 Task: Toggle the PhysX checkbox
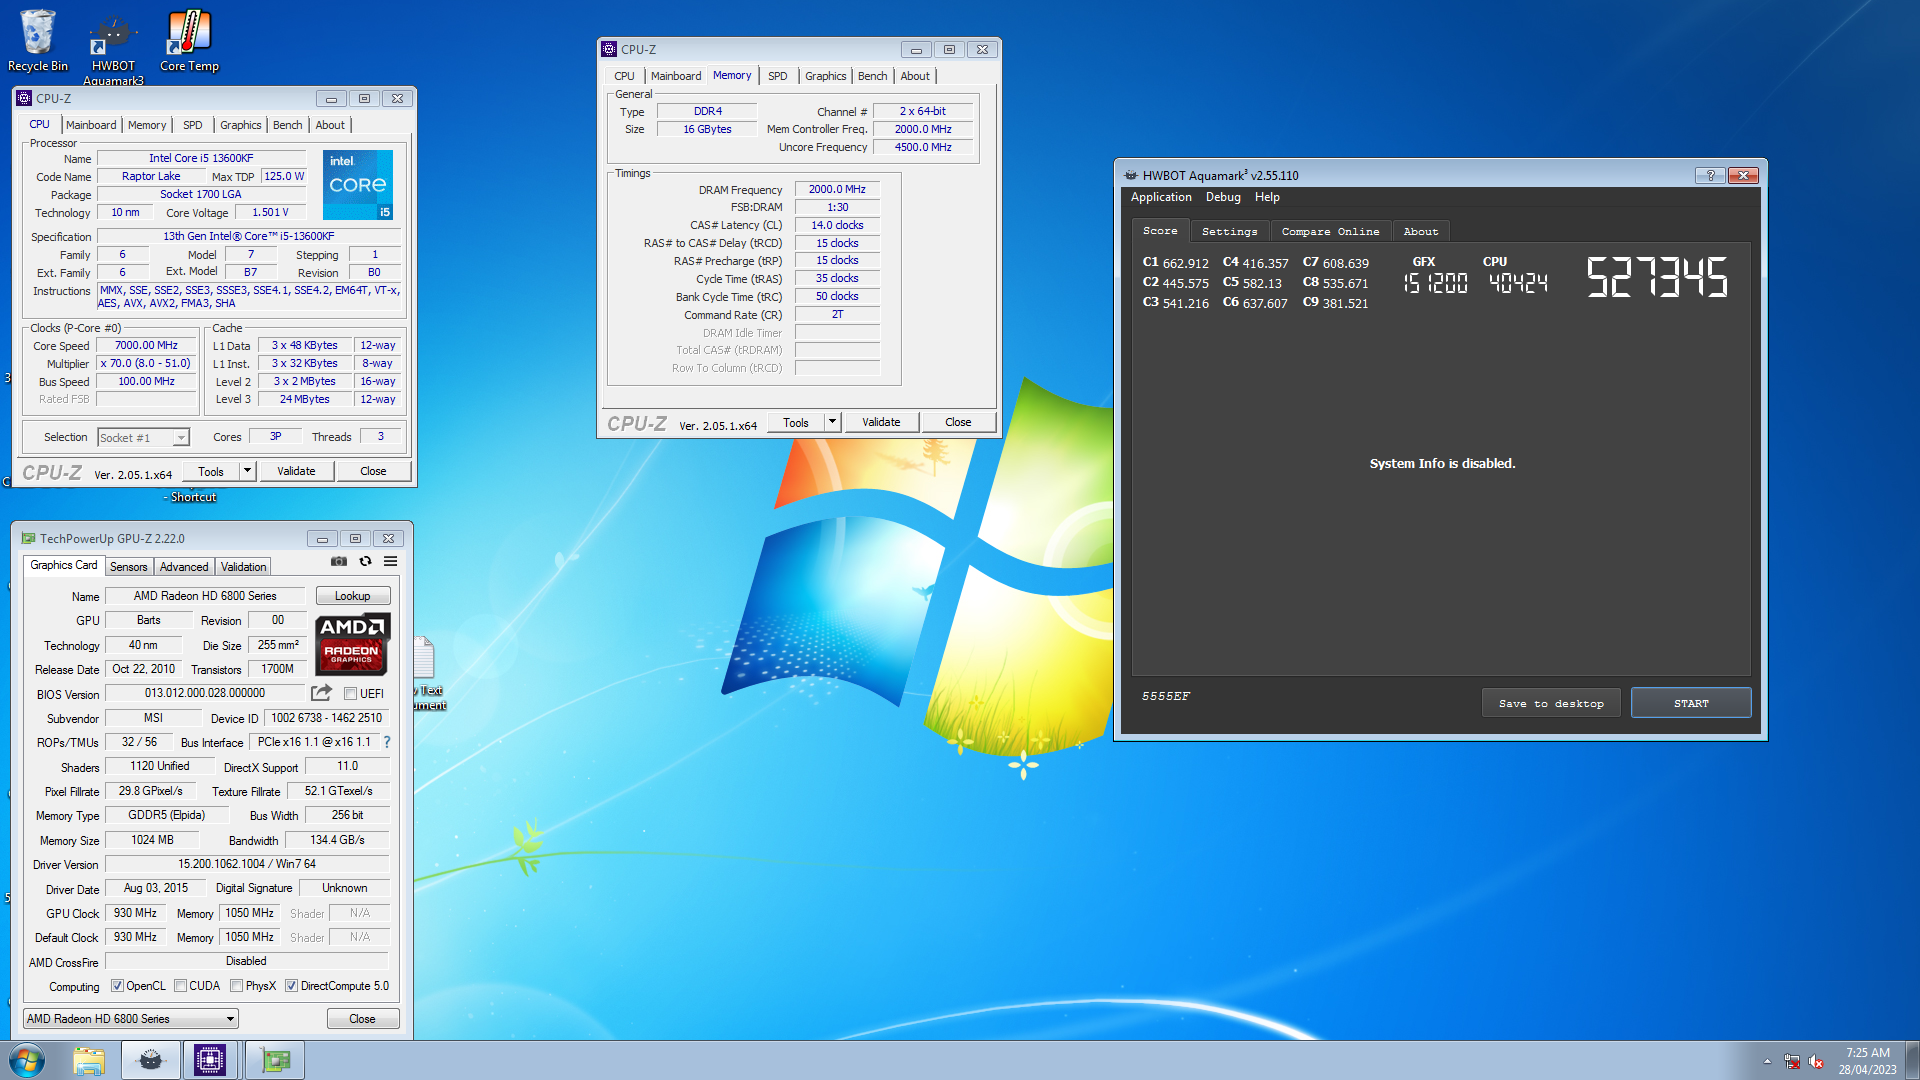tap(237, 986)
